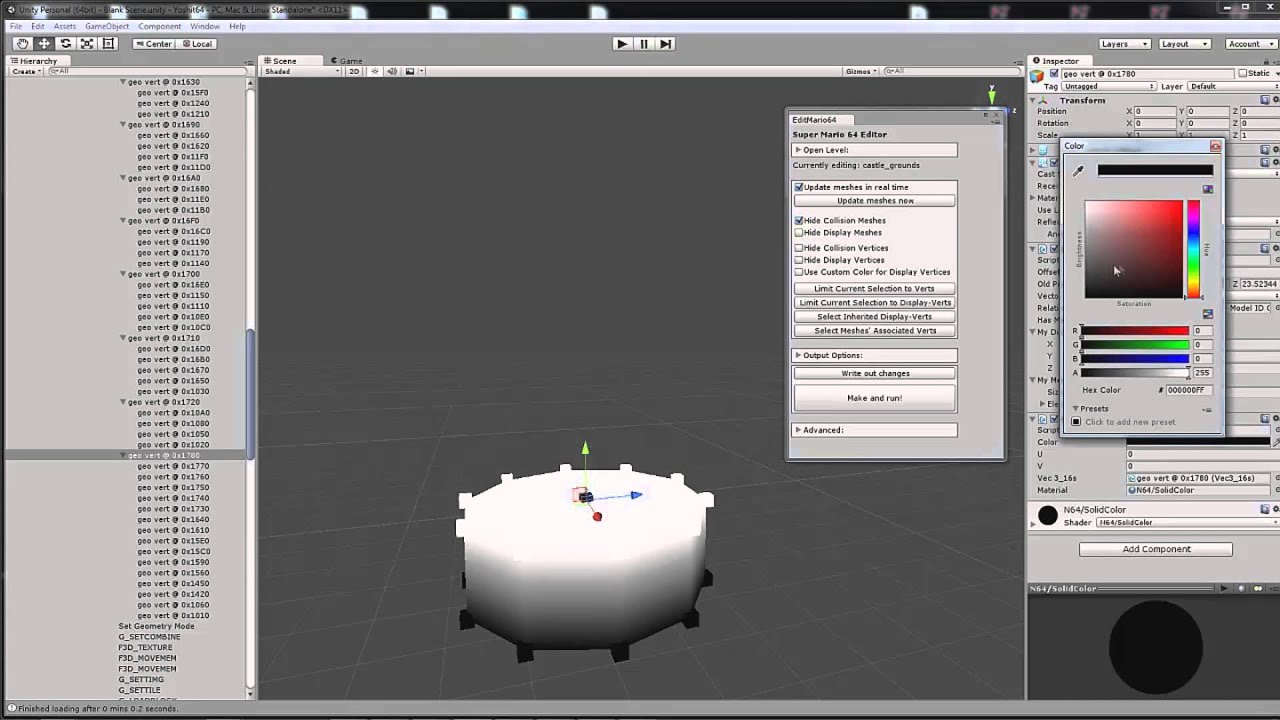Open the Layers dropdown

[x=1125, y=44]
